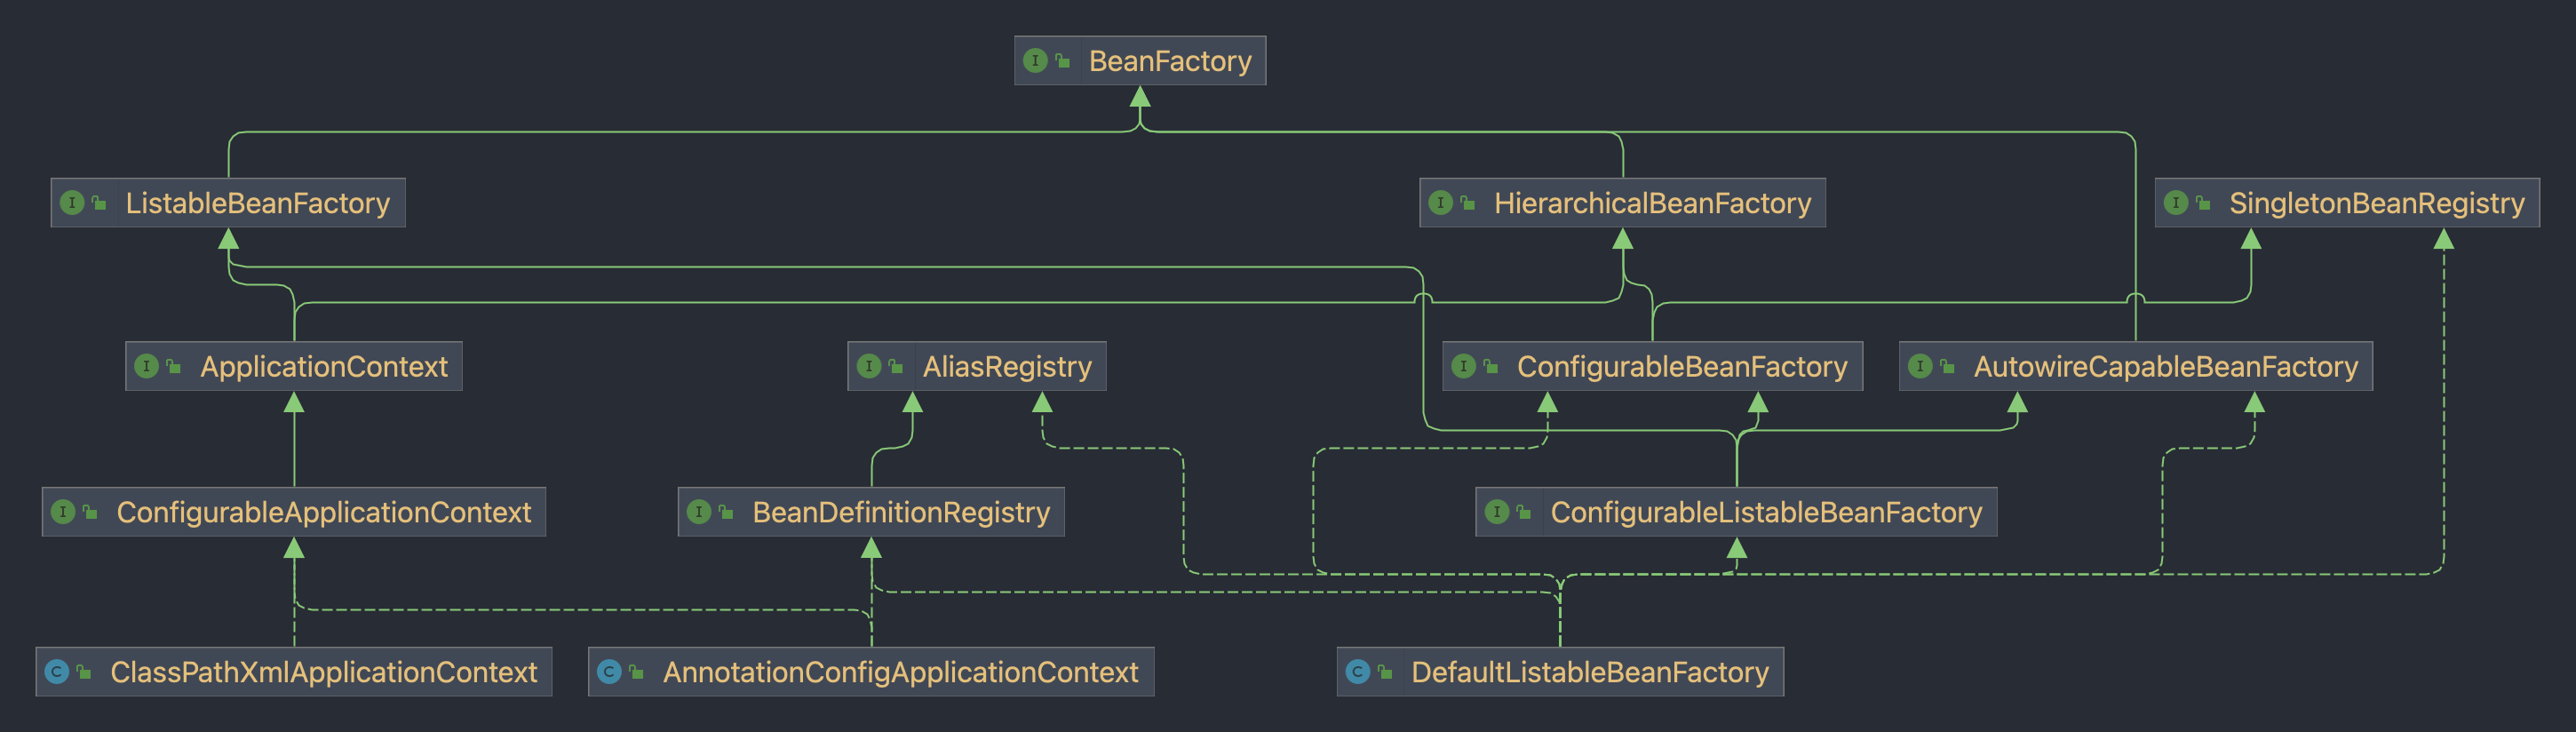This screenshot has width=2576, height=732.
Task: Click the interface icon beside AliasRegistry
Action: 869,366
